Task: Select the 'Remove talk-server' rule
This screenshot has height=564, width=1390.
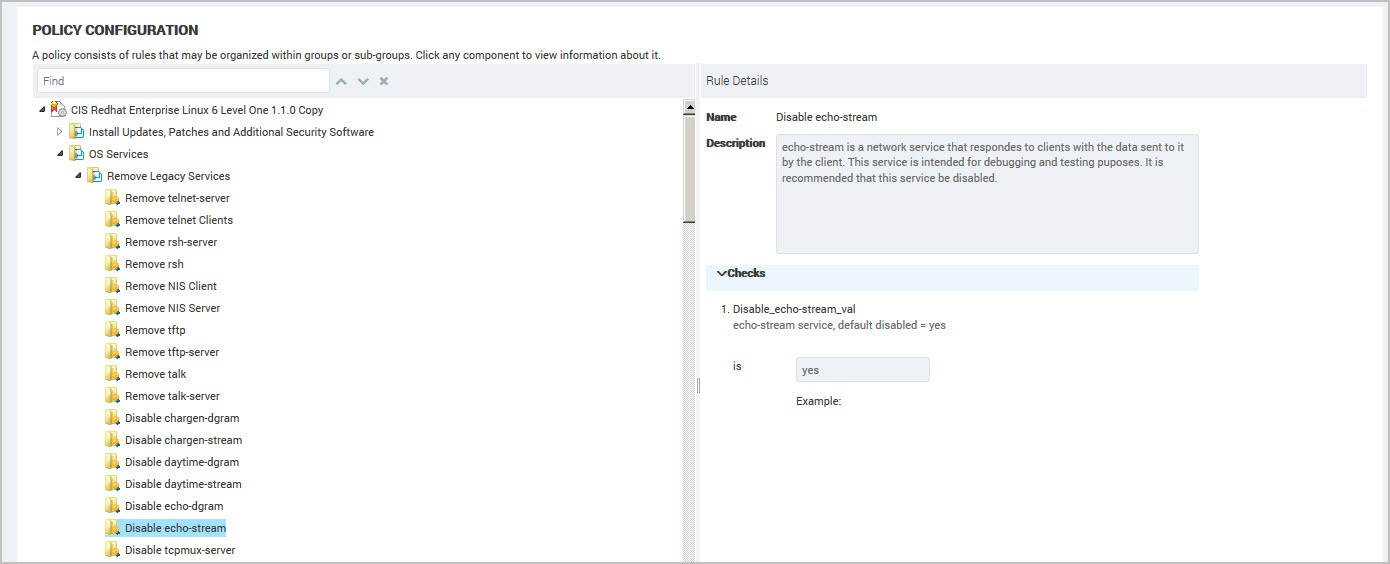Action: click(172, 396)
